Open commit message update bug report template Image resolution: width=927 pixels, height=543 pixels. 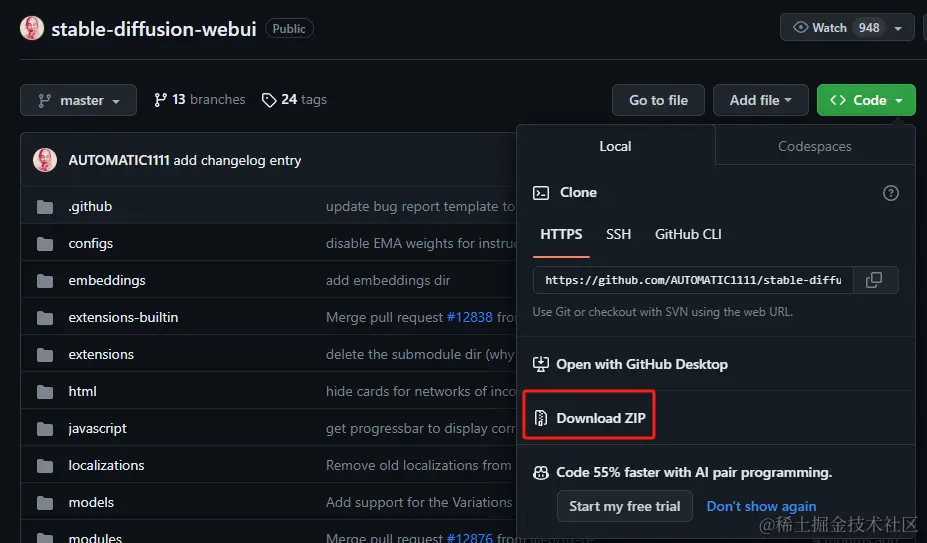[420, 206]
